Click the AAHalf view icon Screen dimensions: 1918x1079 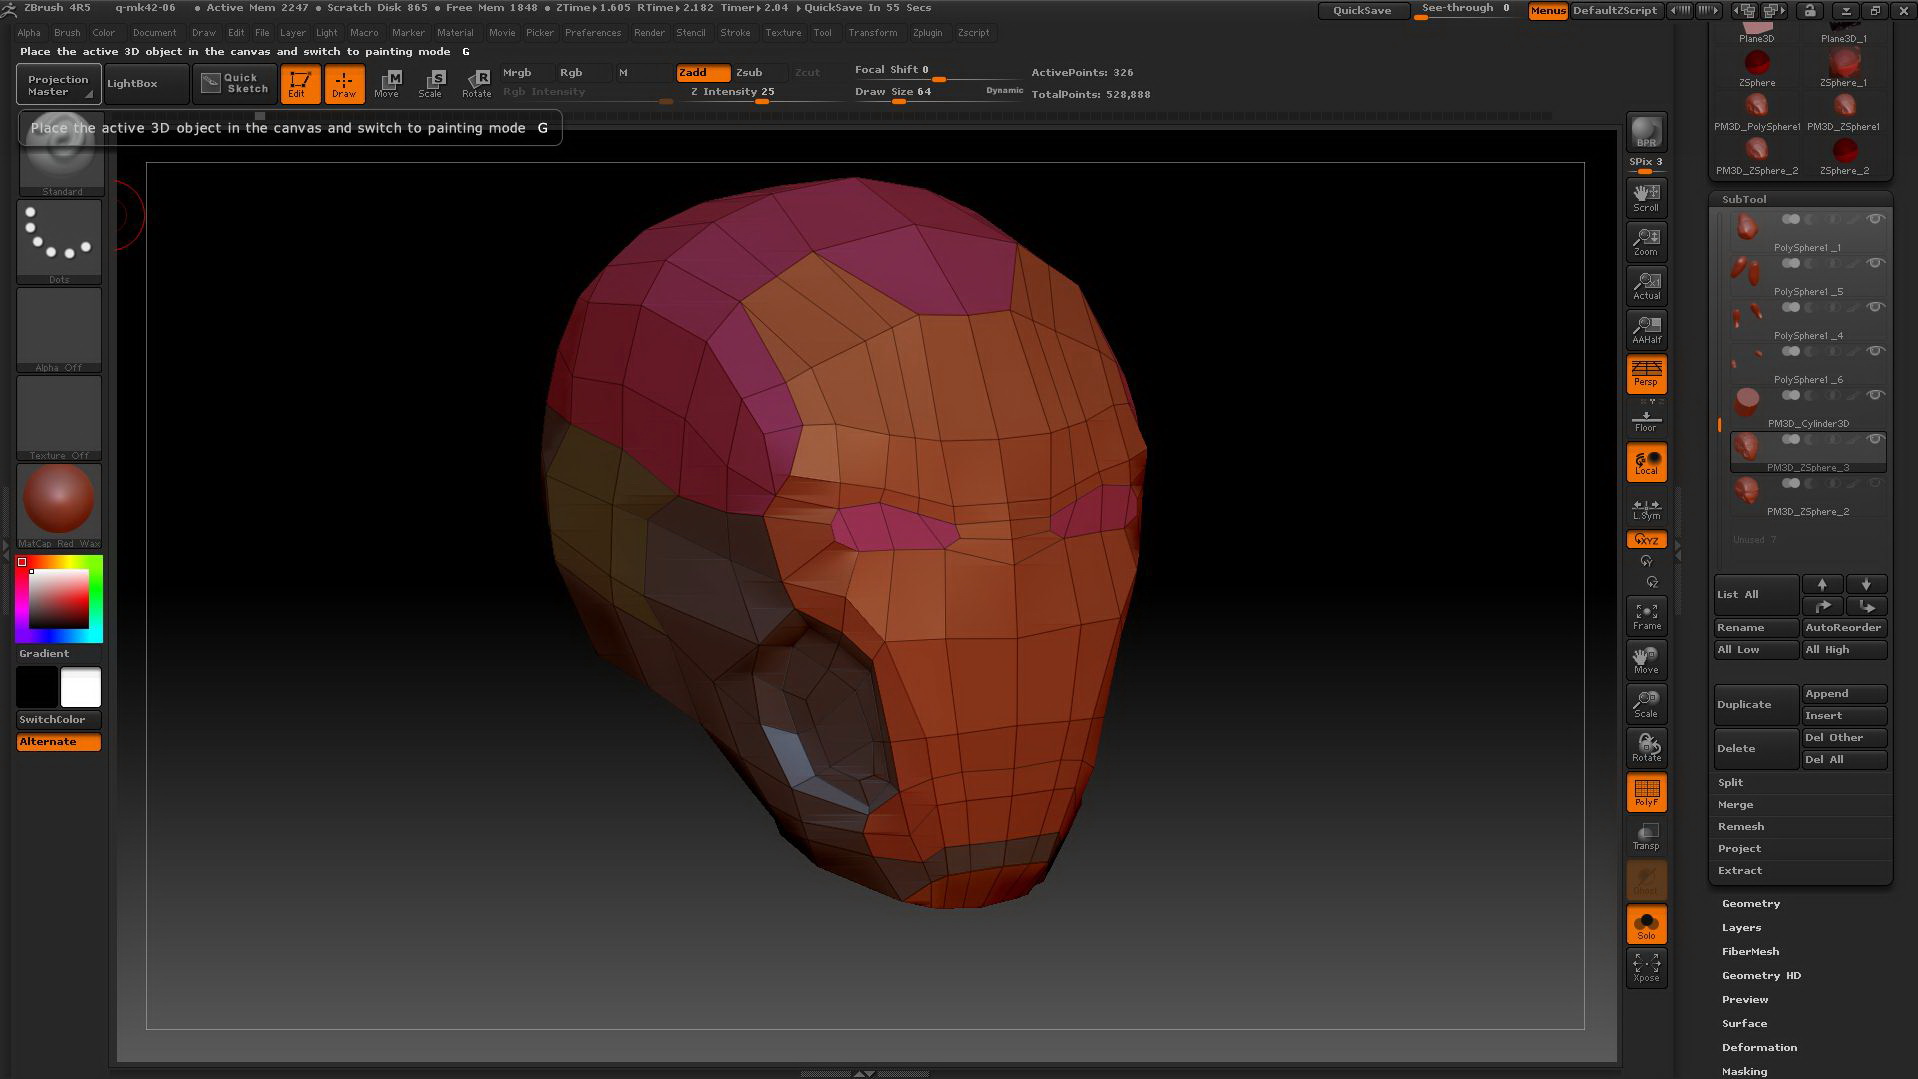pyautogui.click(x=1646, y=329)
